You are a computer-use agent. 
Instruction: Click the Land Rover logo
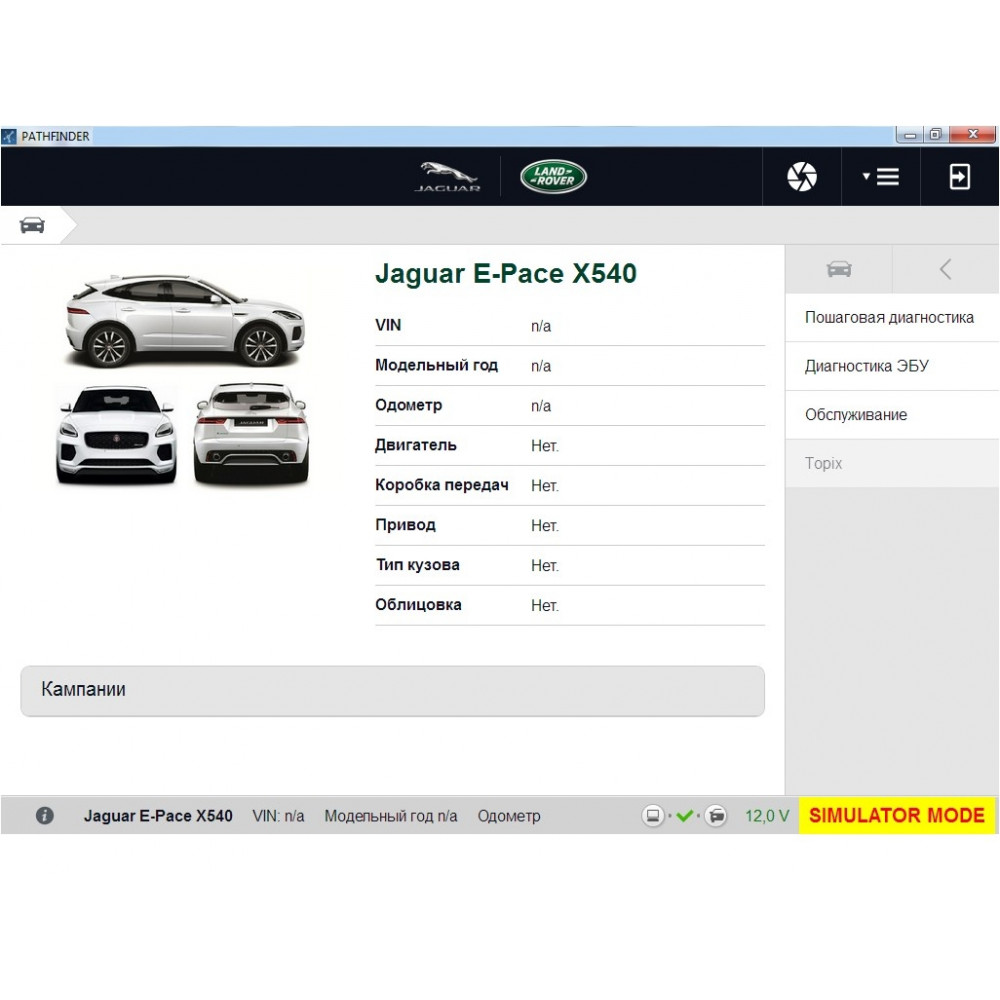coord(553,177)
